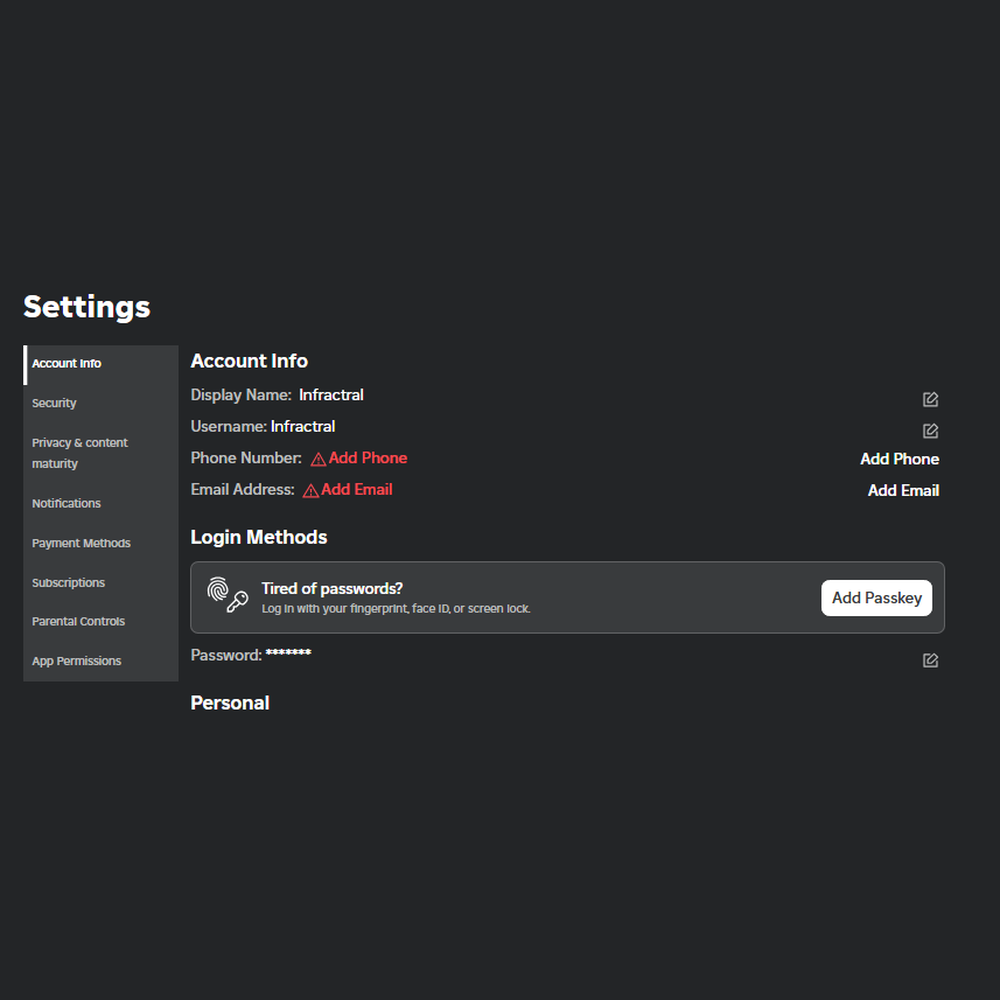The height and width of the screenshot is (1000, 1000).
Task: Click the Add Passkey button
Action: click(876, 598)
